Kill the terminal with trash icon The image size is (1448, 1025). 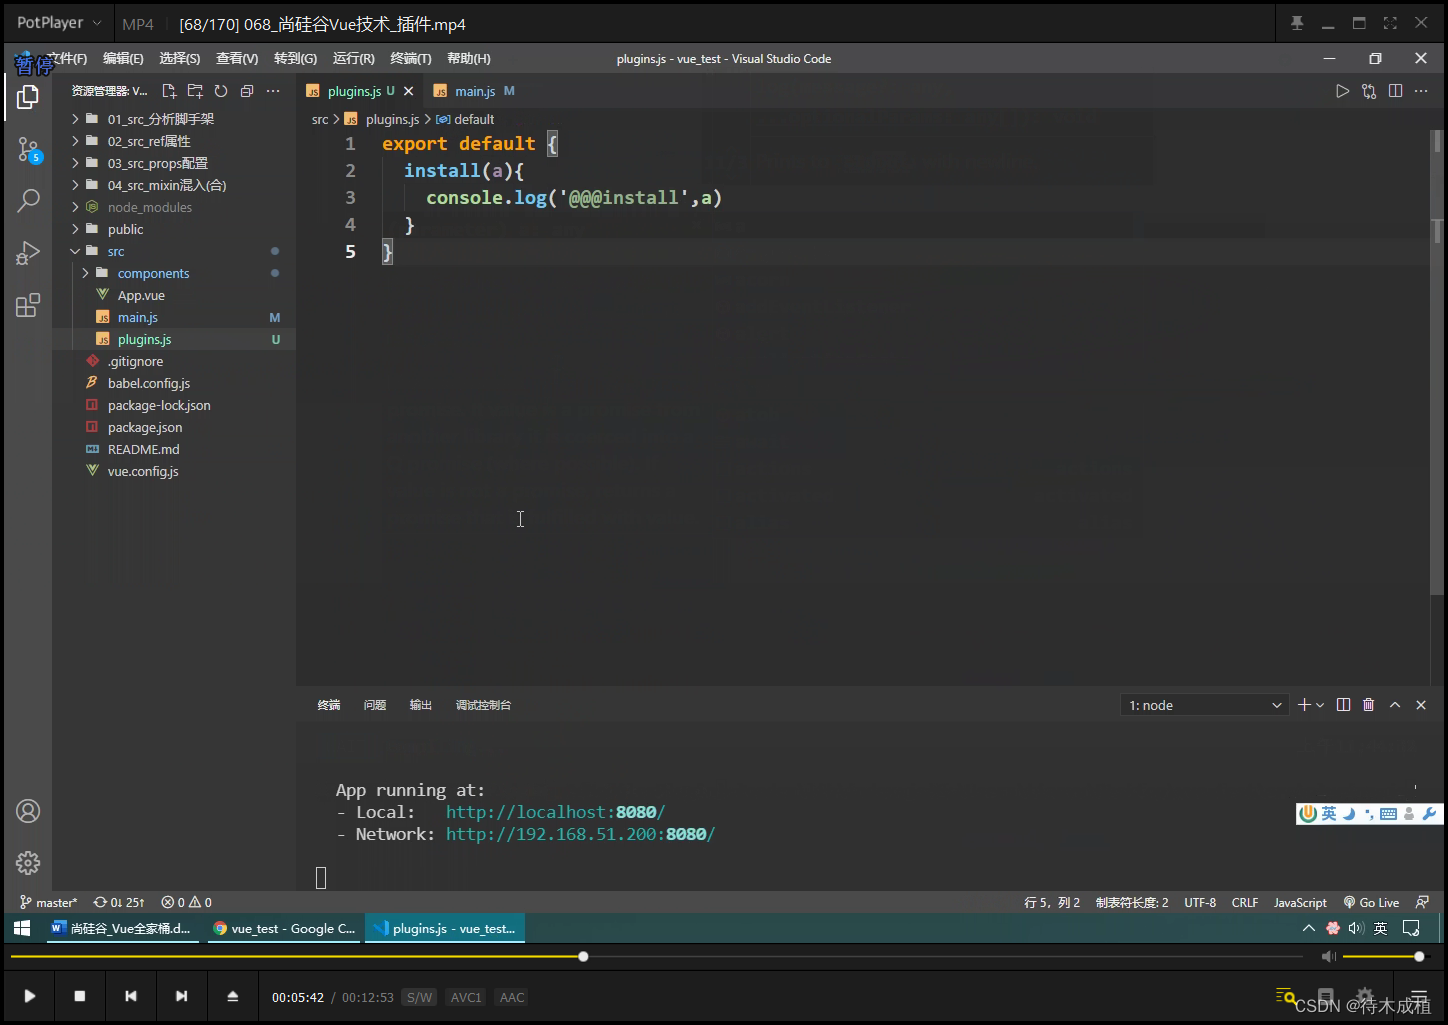(x=1369, y=705)
